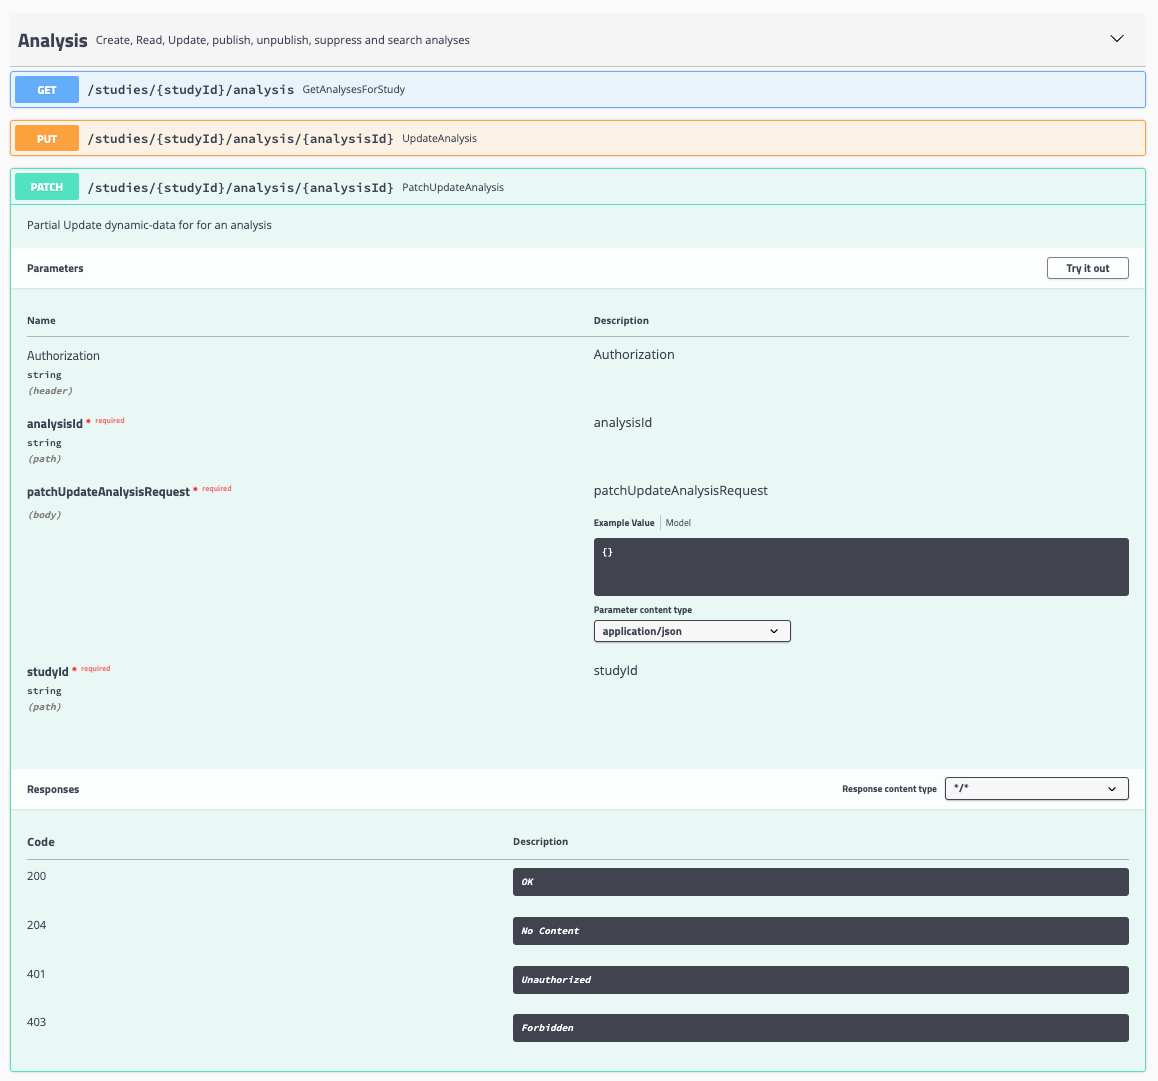The image size is (1158, 1081).
Task: Click the 401 Unauthorized response description
Action: pos(820,979)
